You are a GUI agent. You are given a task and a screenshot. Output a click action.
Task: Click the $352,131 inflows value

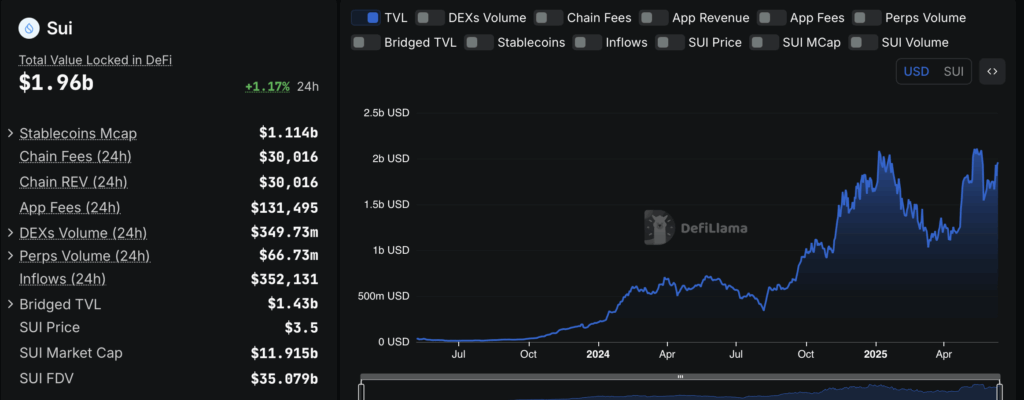point(284,279)
